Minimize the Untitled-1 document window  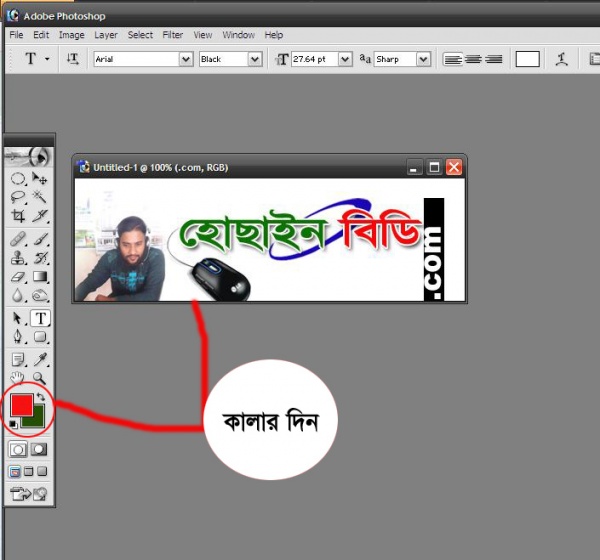click(414, 167)
